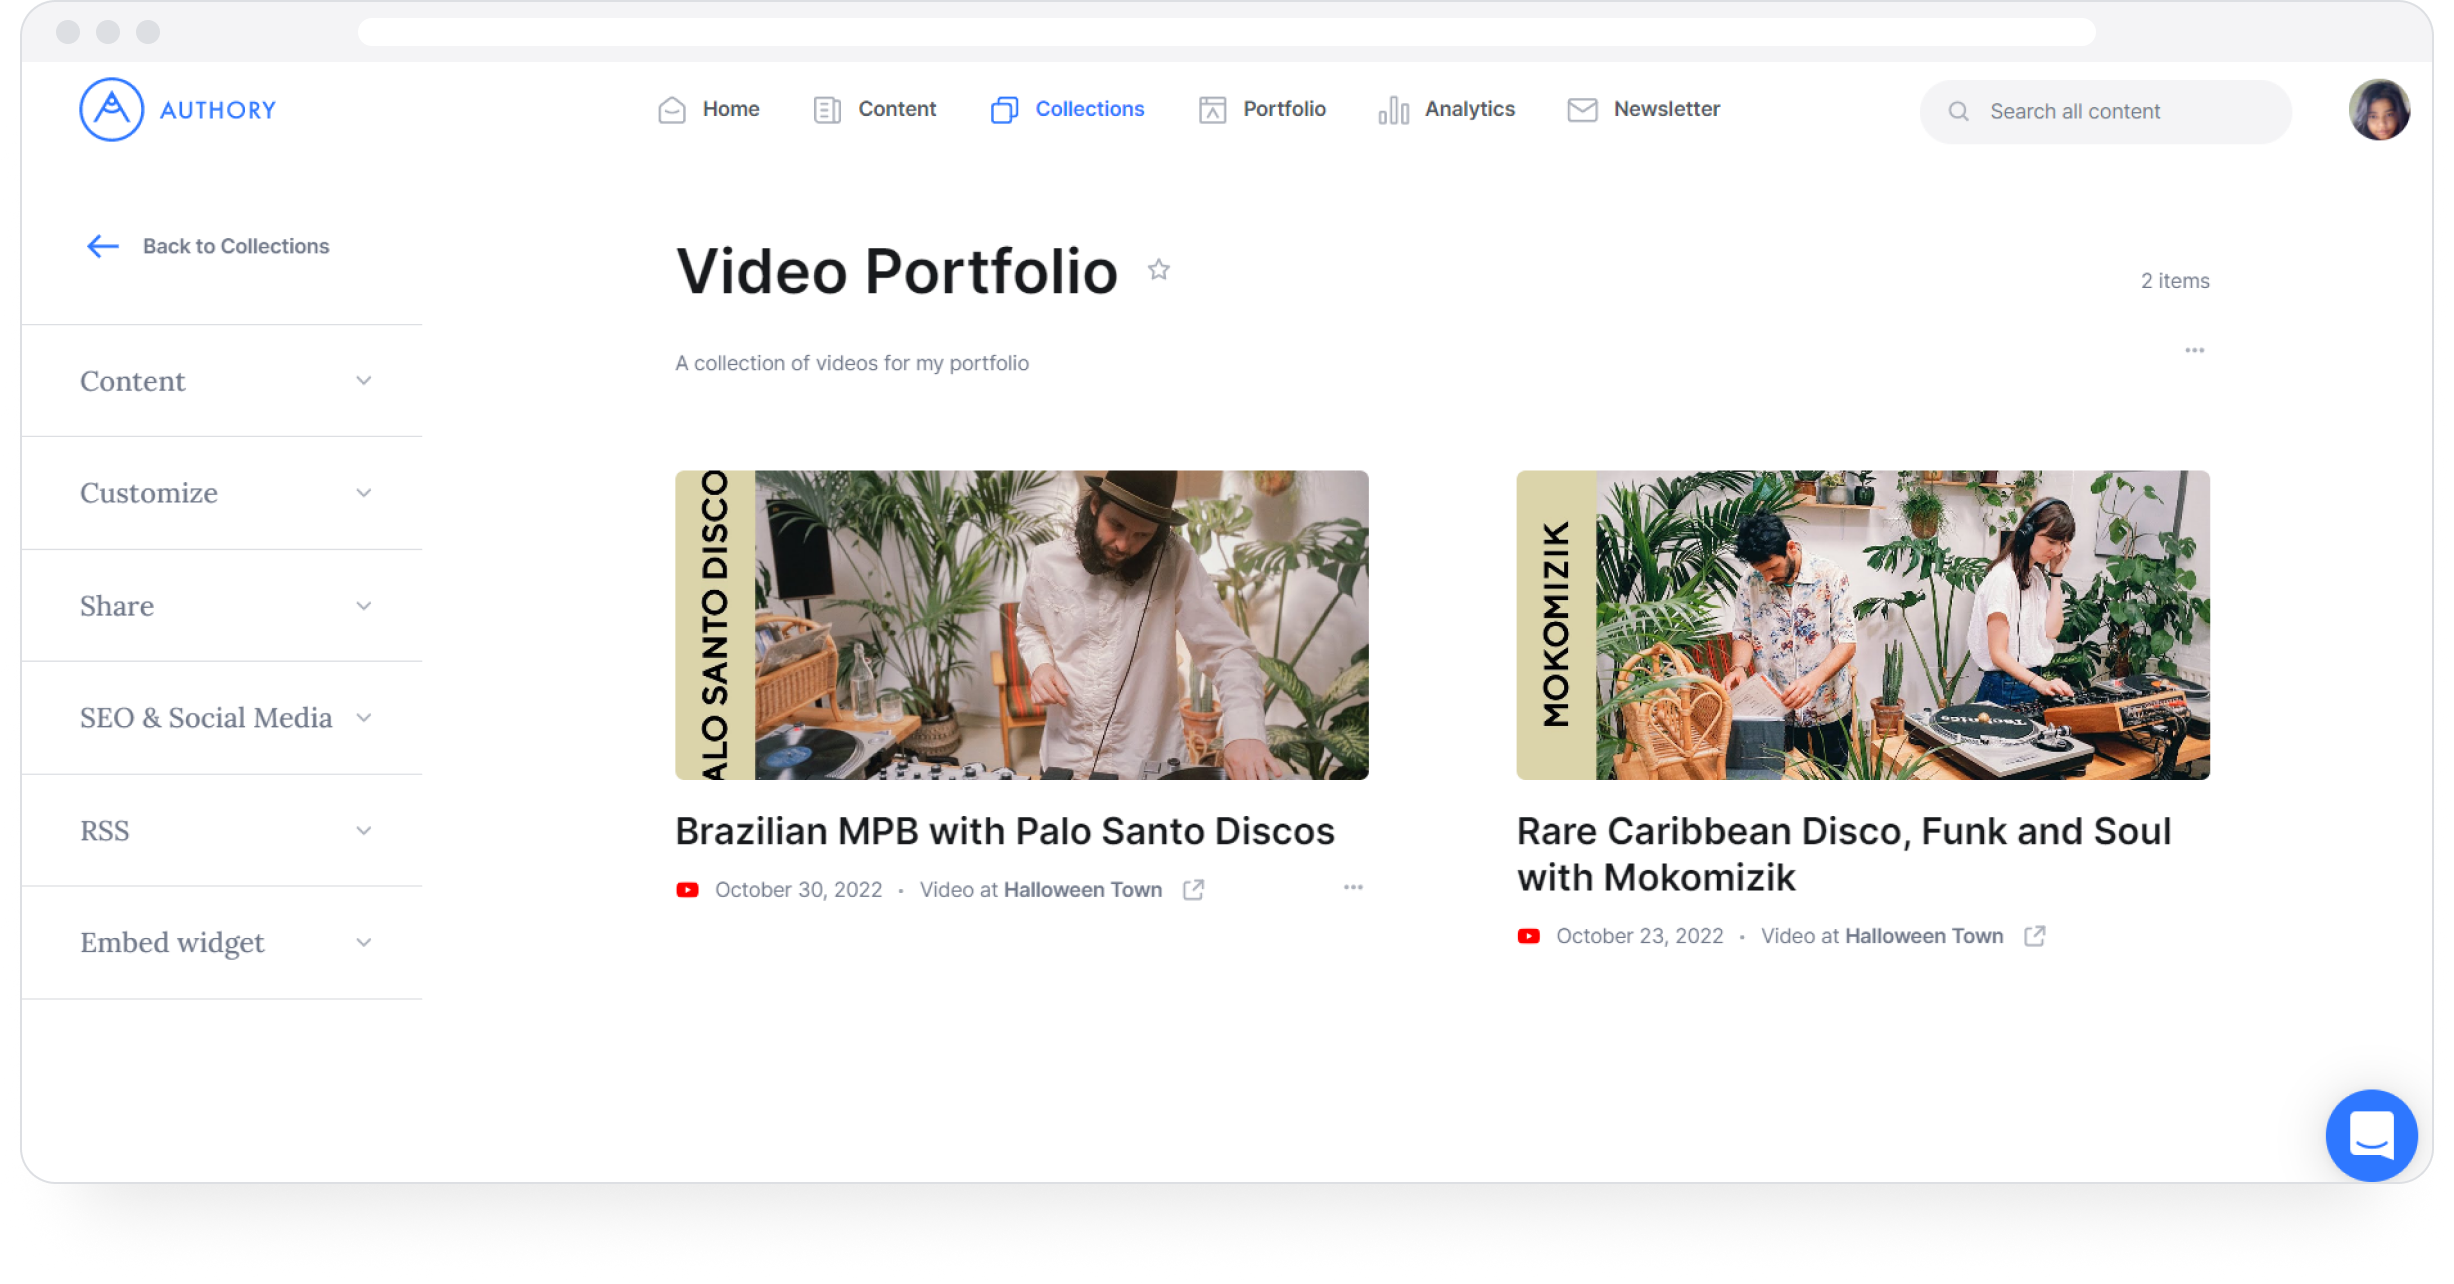This screenshot has width=2454, height=1284.
Task: Click the Collections stacked squares icon
Action: [x=1004, y=110]
